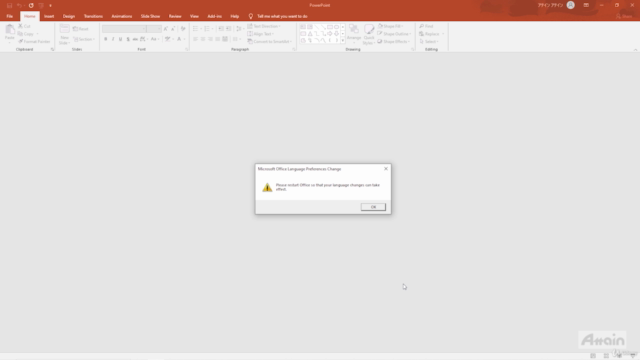
Task: Toggle Strikethrough formatting
Action: point(135,39)
